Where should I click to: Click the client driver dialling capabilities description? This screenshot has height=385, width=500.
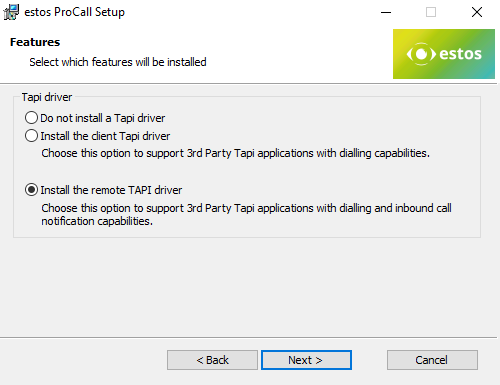(236, 153)
